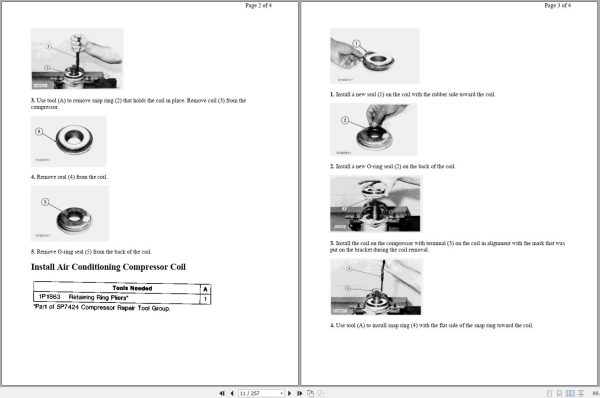
Task: Go to the next page
Action: click(x=290, y=393)
